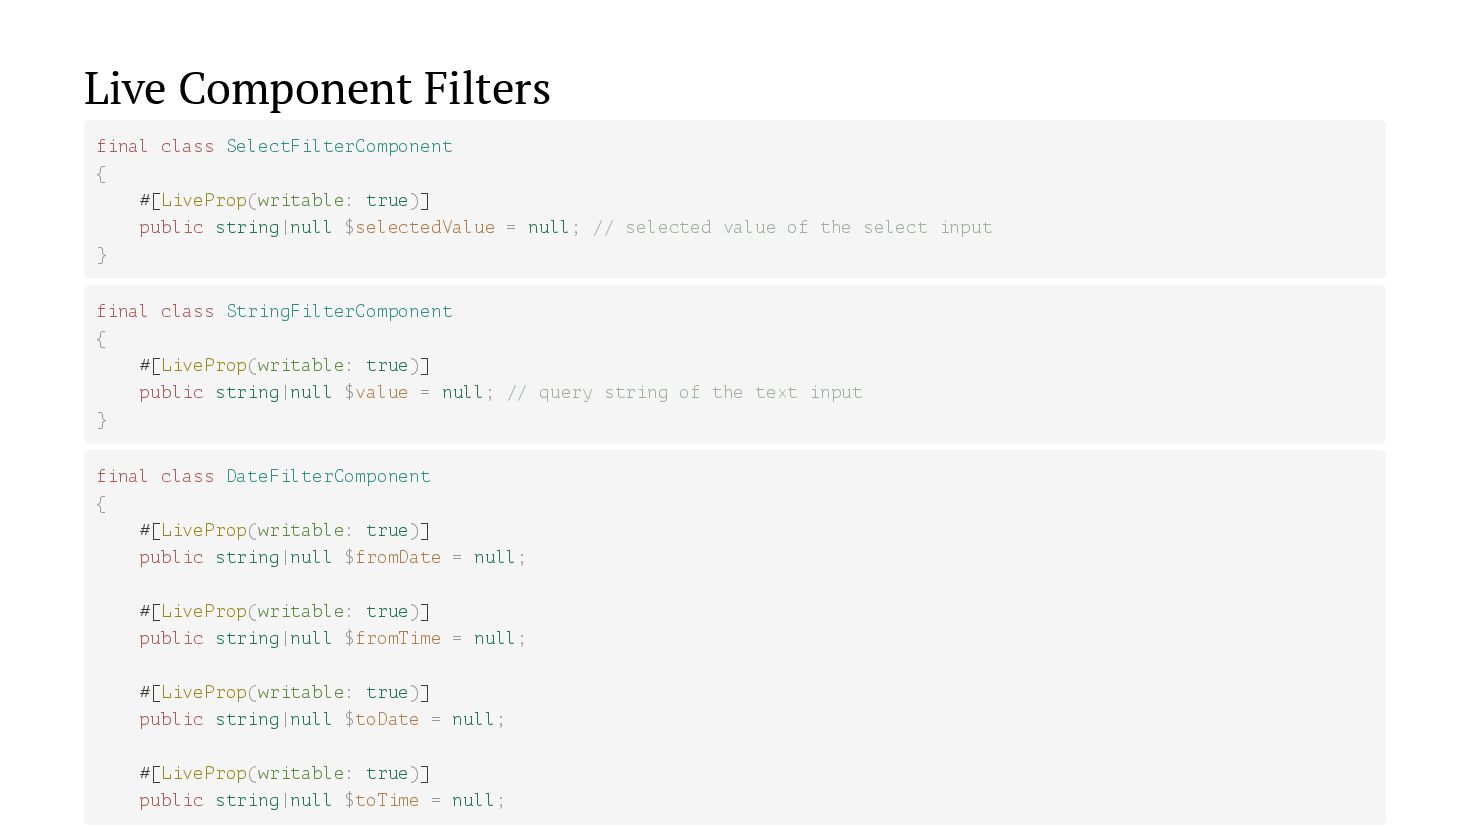Click the $toTime variable

[381, 800]
